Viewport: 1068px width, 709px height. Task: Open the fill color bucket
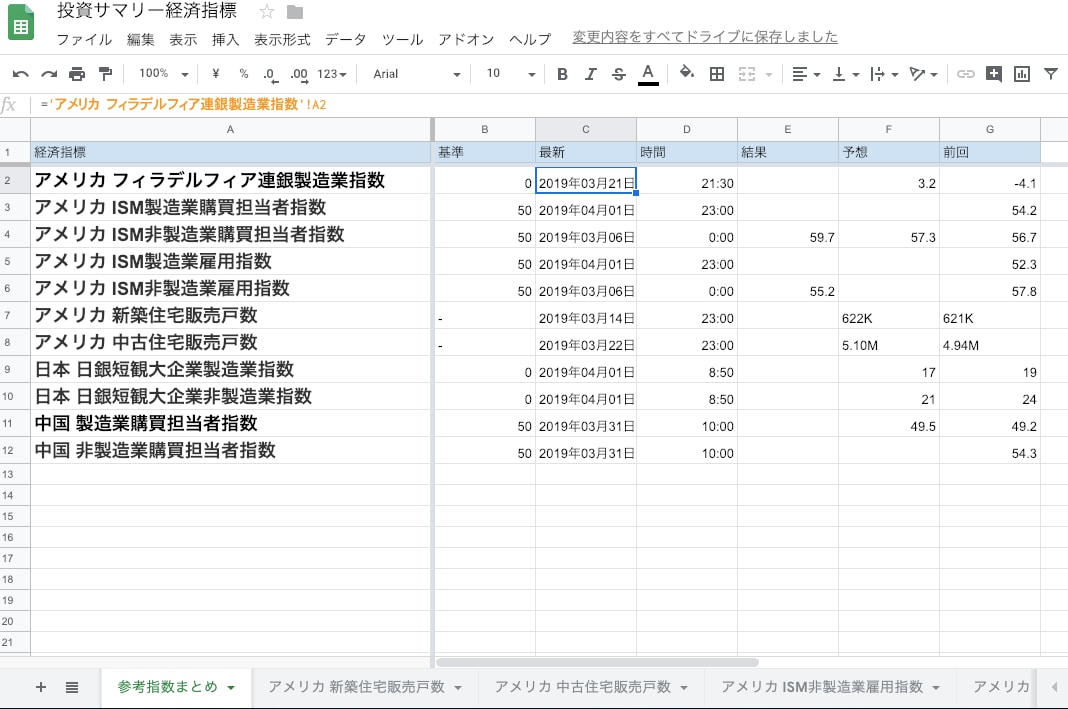(687, 72)
